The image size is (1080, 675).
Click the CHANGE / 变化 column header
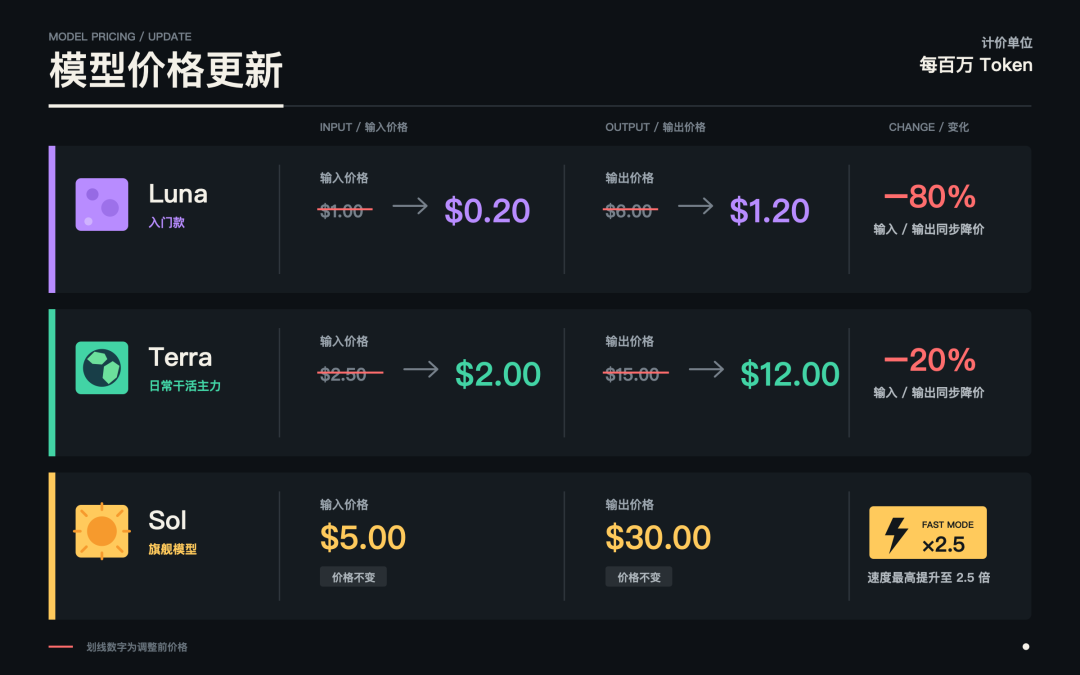pyautogui.click(x=928, y=127)
